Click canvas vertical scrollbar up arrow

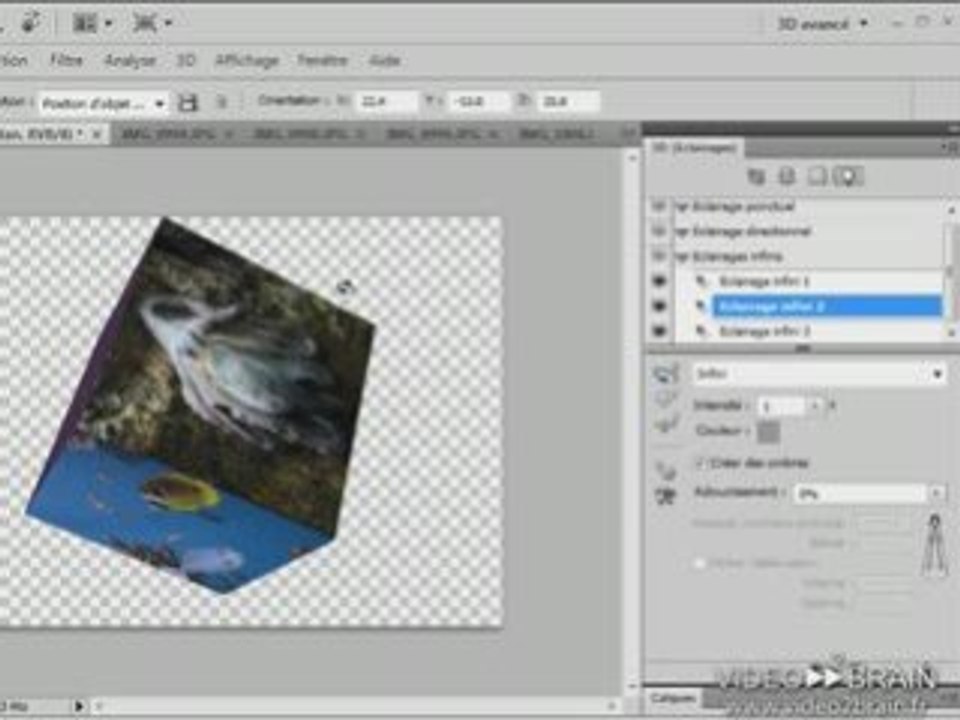click(x=632, y=159)
